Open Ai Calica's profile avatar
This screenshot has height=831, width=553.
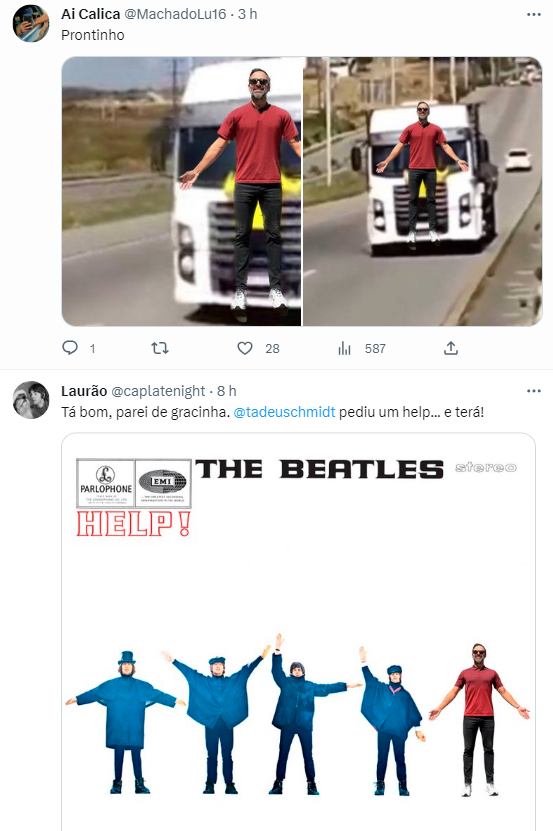(31, 23)
